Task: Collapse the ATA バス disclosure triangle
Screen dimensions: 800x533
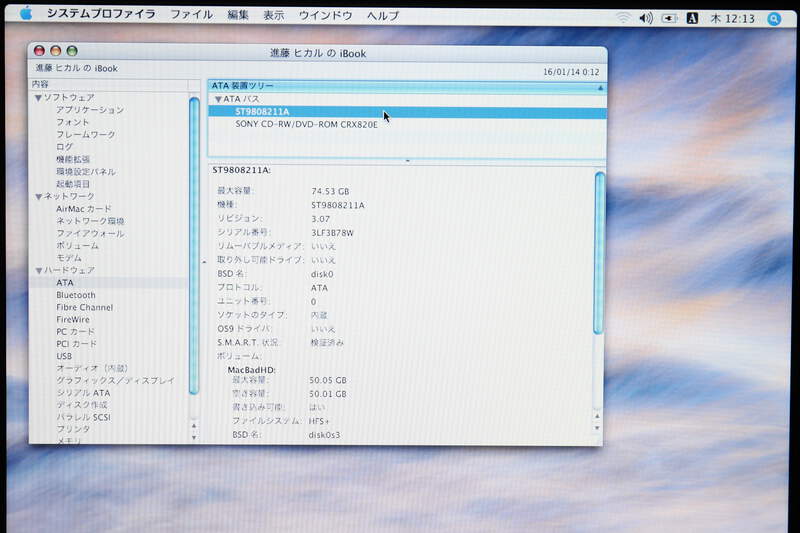Action: [x=218, y=99]
